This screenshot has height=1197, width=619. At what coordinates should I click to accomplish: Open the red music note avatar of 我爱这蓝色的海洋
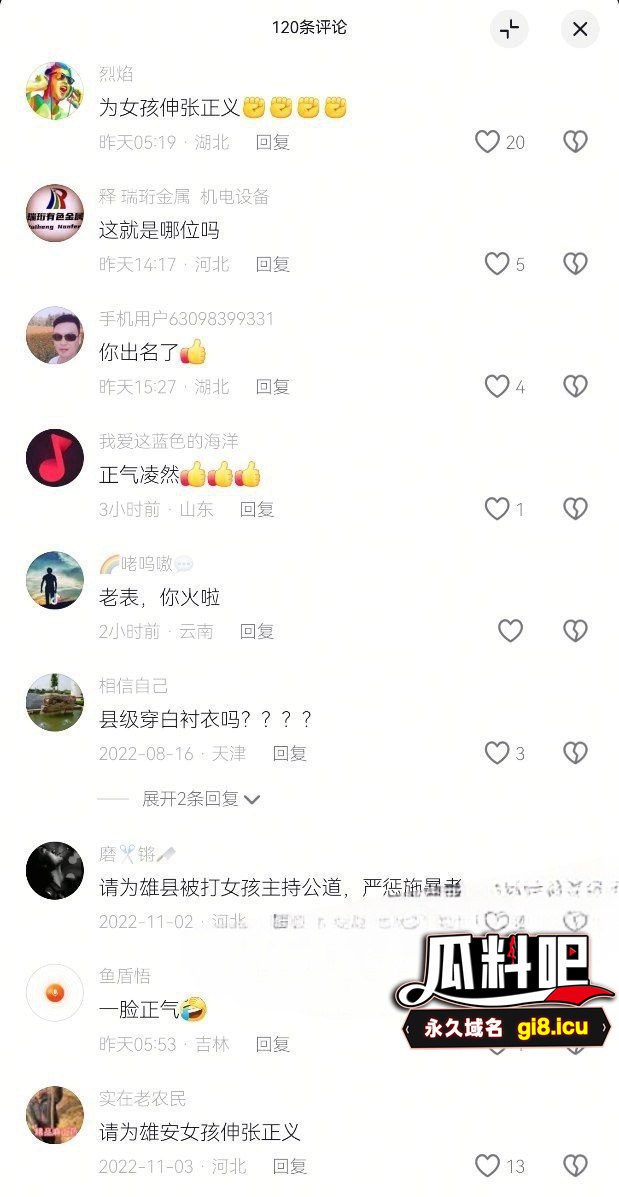coord(55,458)
